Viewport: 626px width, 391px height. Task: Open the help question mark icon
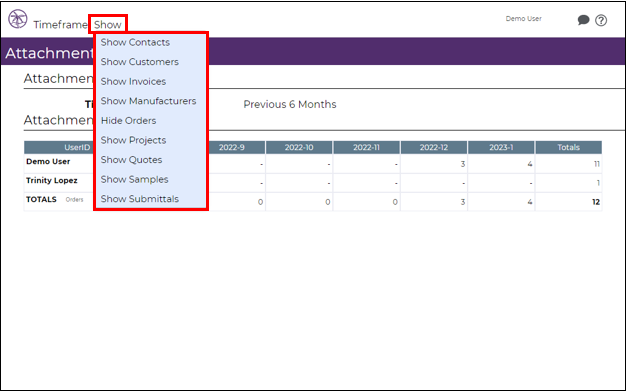pyautogui.click(x=601, y=20)
